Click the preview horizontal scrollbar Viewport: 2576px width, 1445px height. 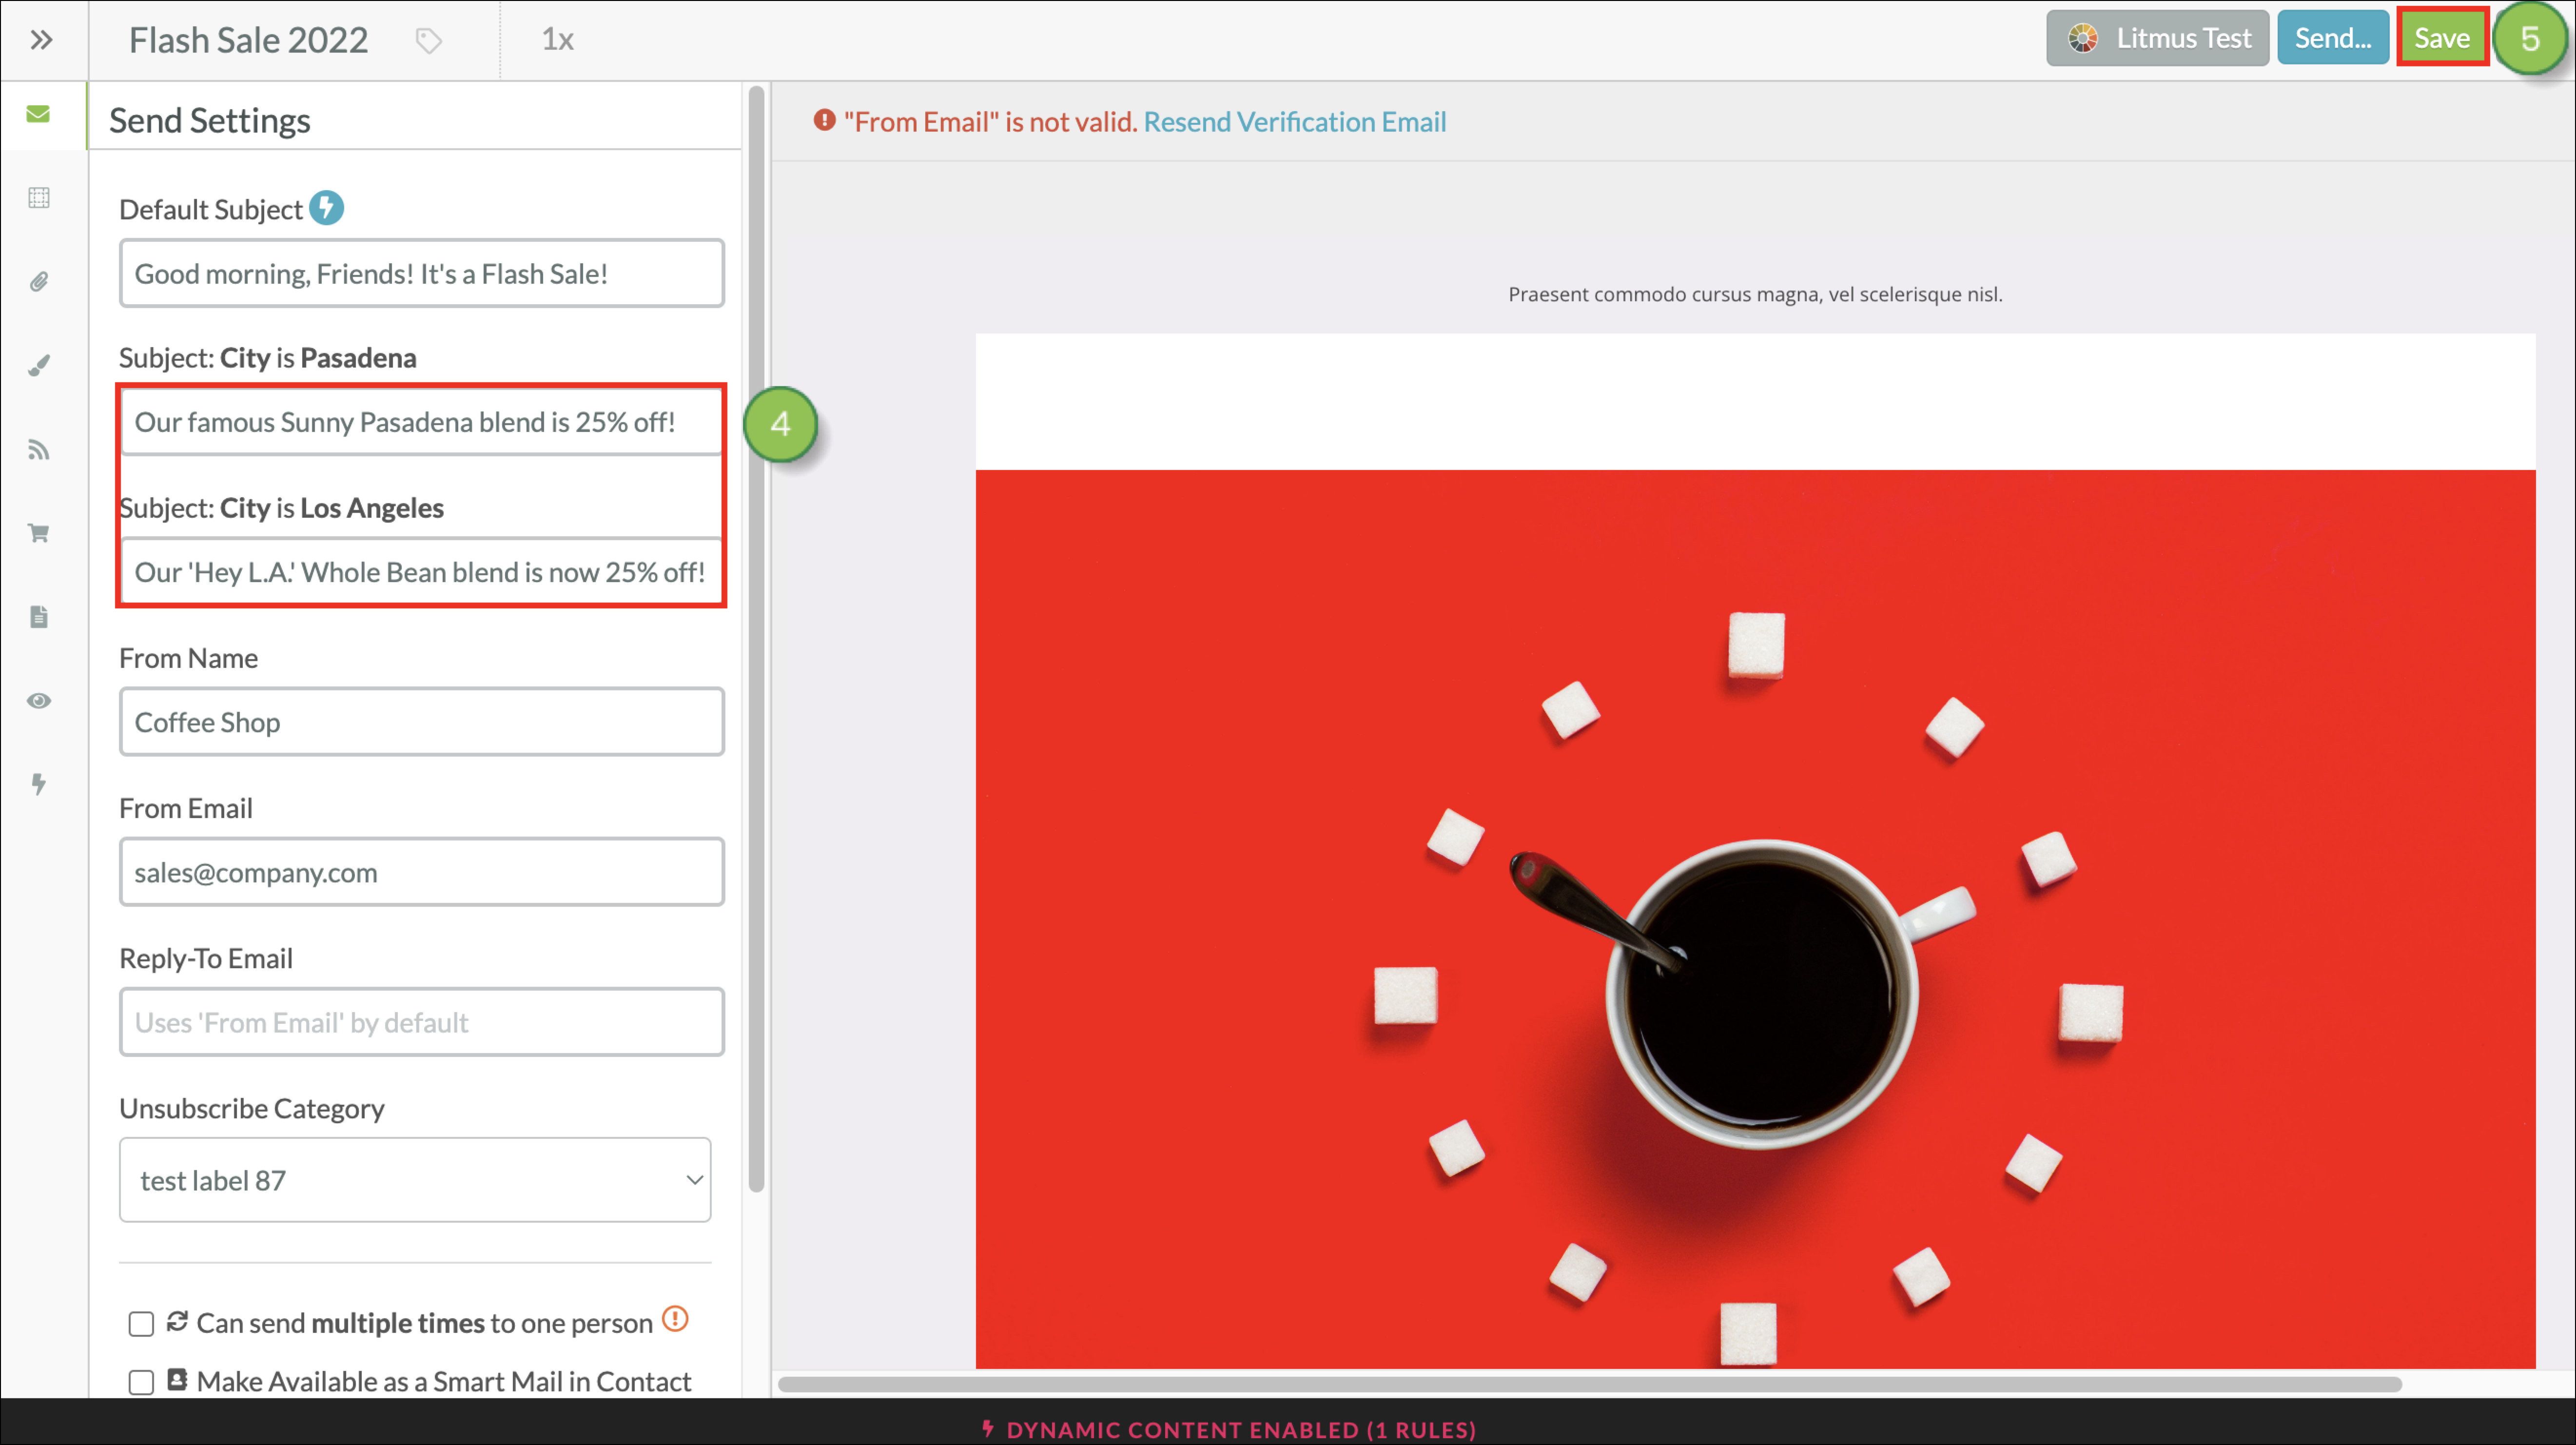[x=1590, y=1384]
